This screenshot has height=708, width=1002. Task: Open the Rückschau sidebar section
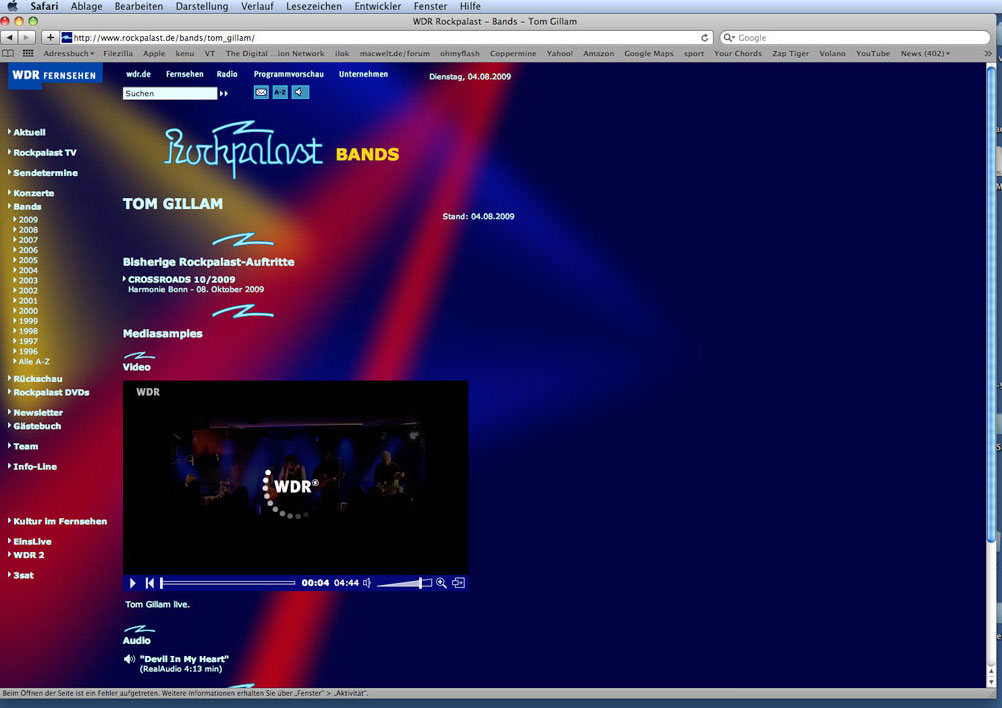(x=37, y=378)
